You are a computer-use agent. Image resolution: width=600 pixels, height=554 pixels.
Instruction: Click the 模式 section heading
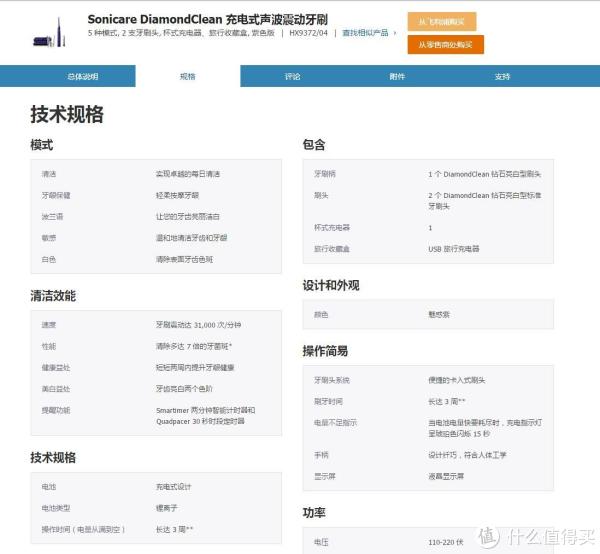(42, 145)
